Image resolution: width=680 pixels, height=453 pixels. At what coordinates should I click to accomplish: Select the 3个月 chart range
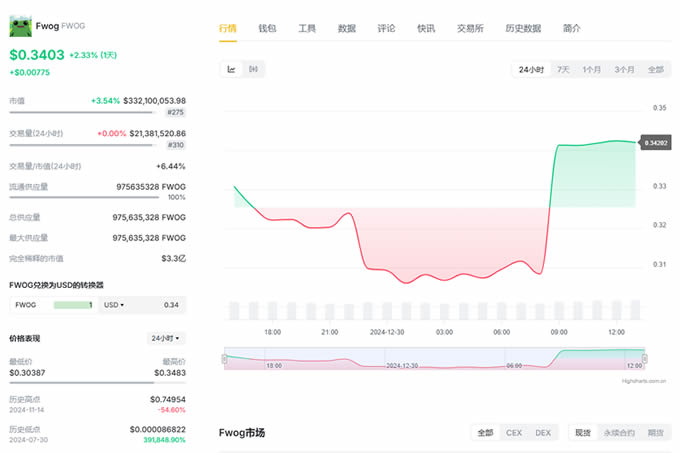click(624, 70)
